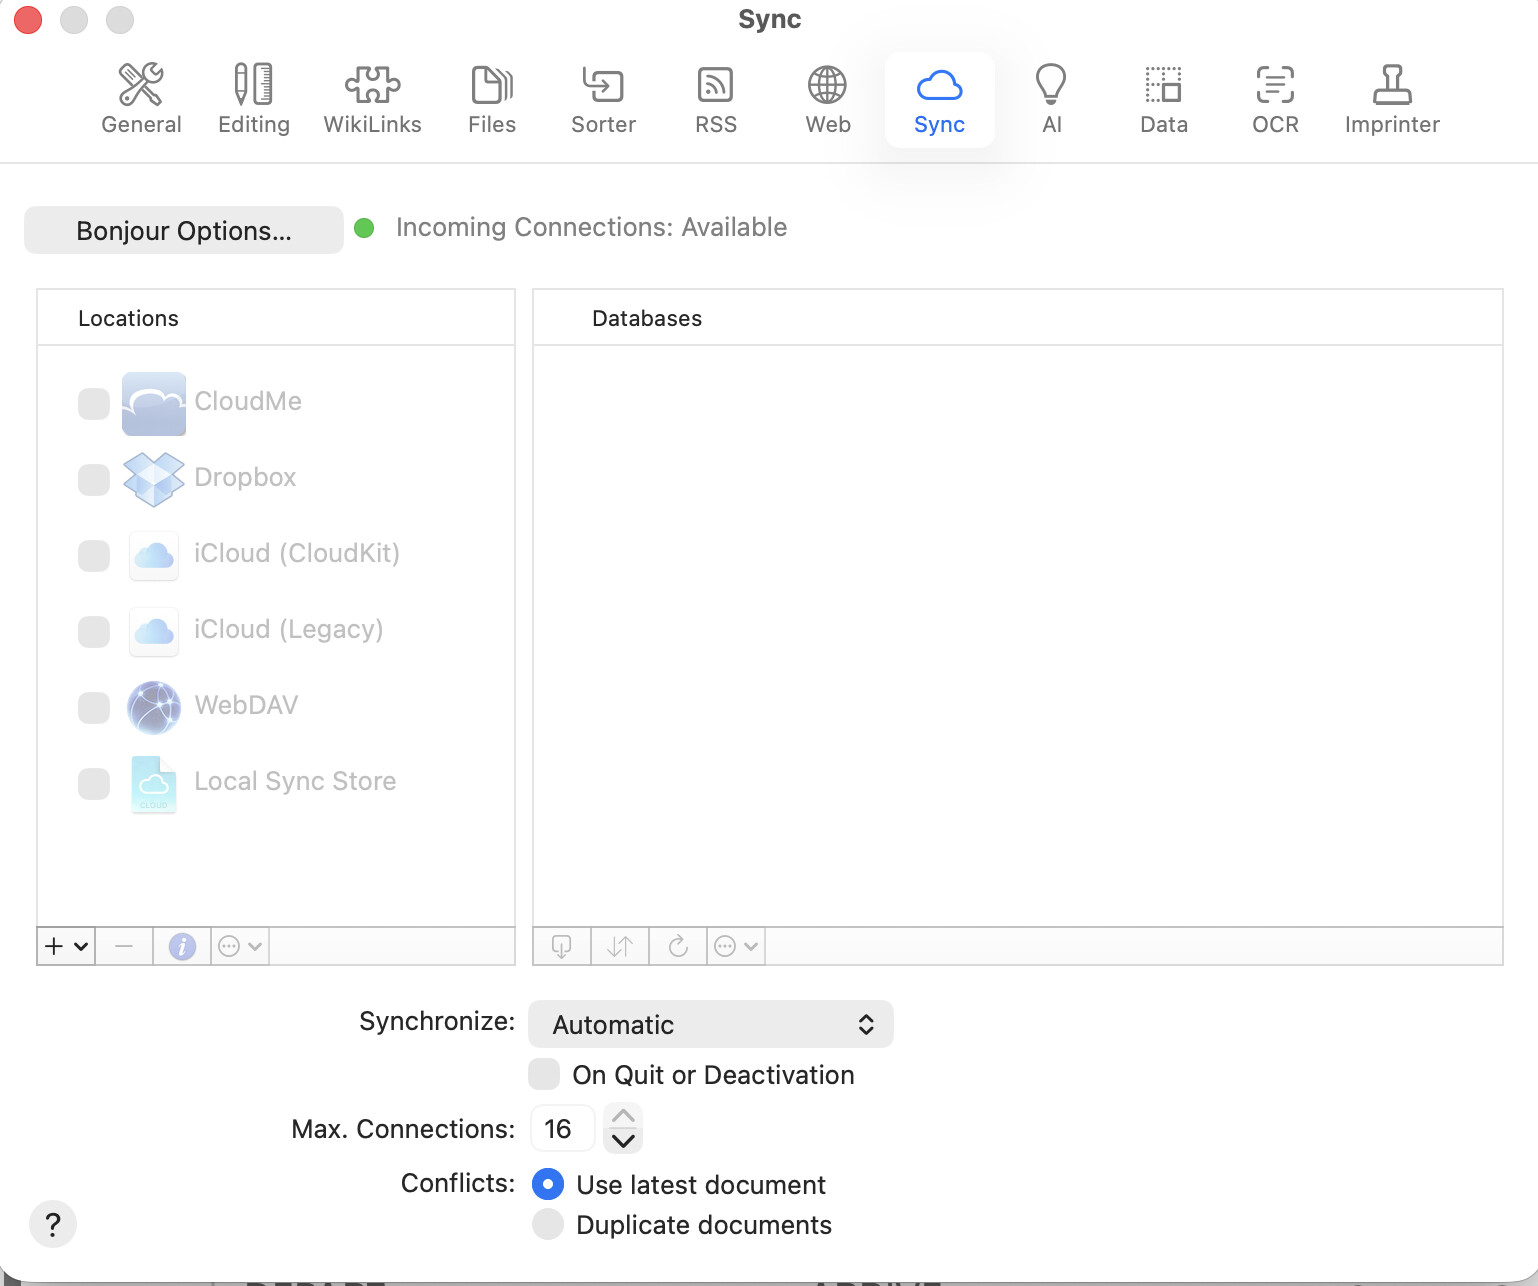Screen dimensions: 1538x1286
Task: Switch to the Imprinter stamp tab
Action: pyautogui.click(x=1392, y=99)
